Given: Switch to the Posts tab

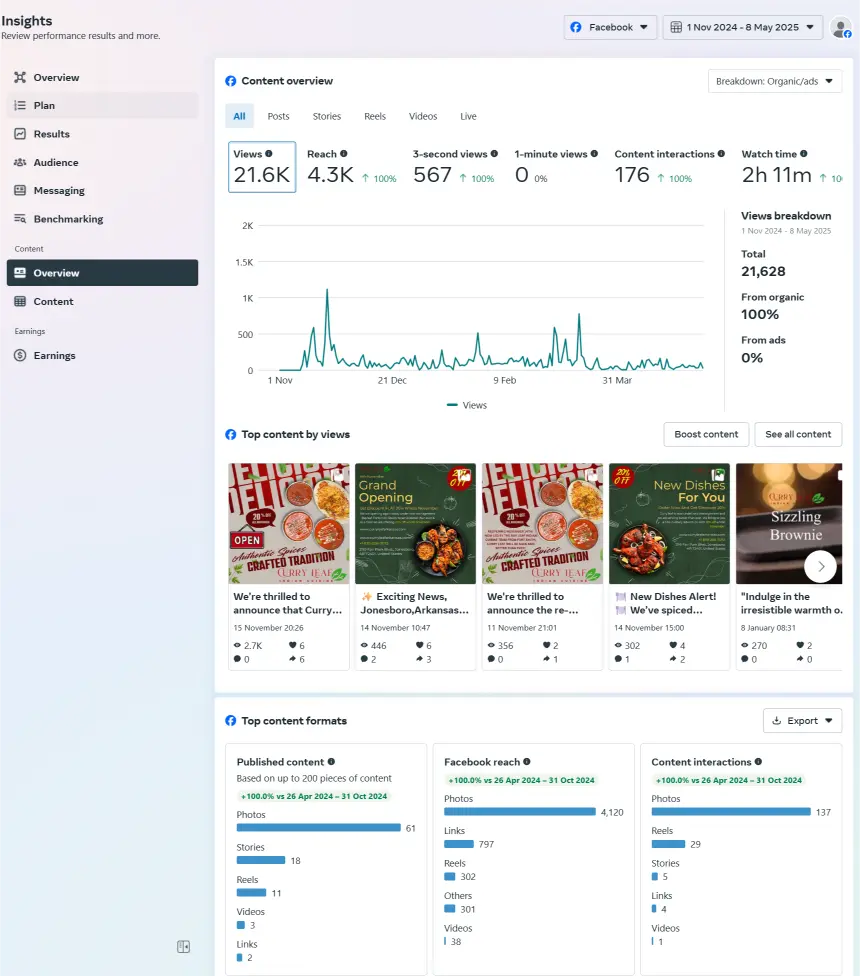Looking at the screenshot, I should click(278, 116).
